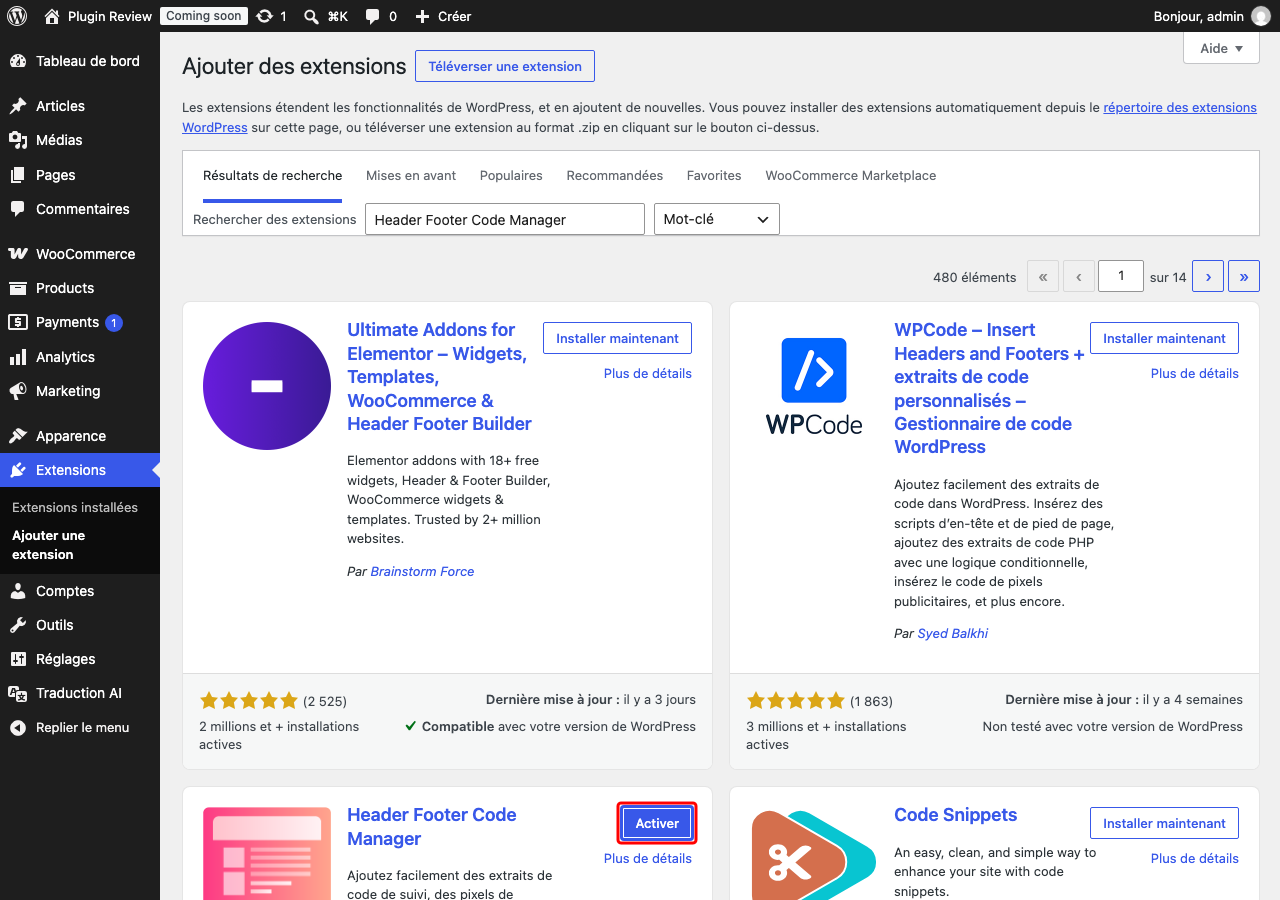Viewport: 1280px width, 900px height.
Task: Click the Traduction AI icon
Action: point(18,693)
